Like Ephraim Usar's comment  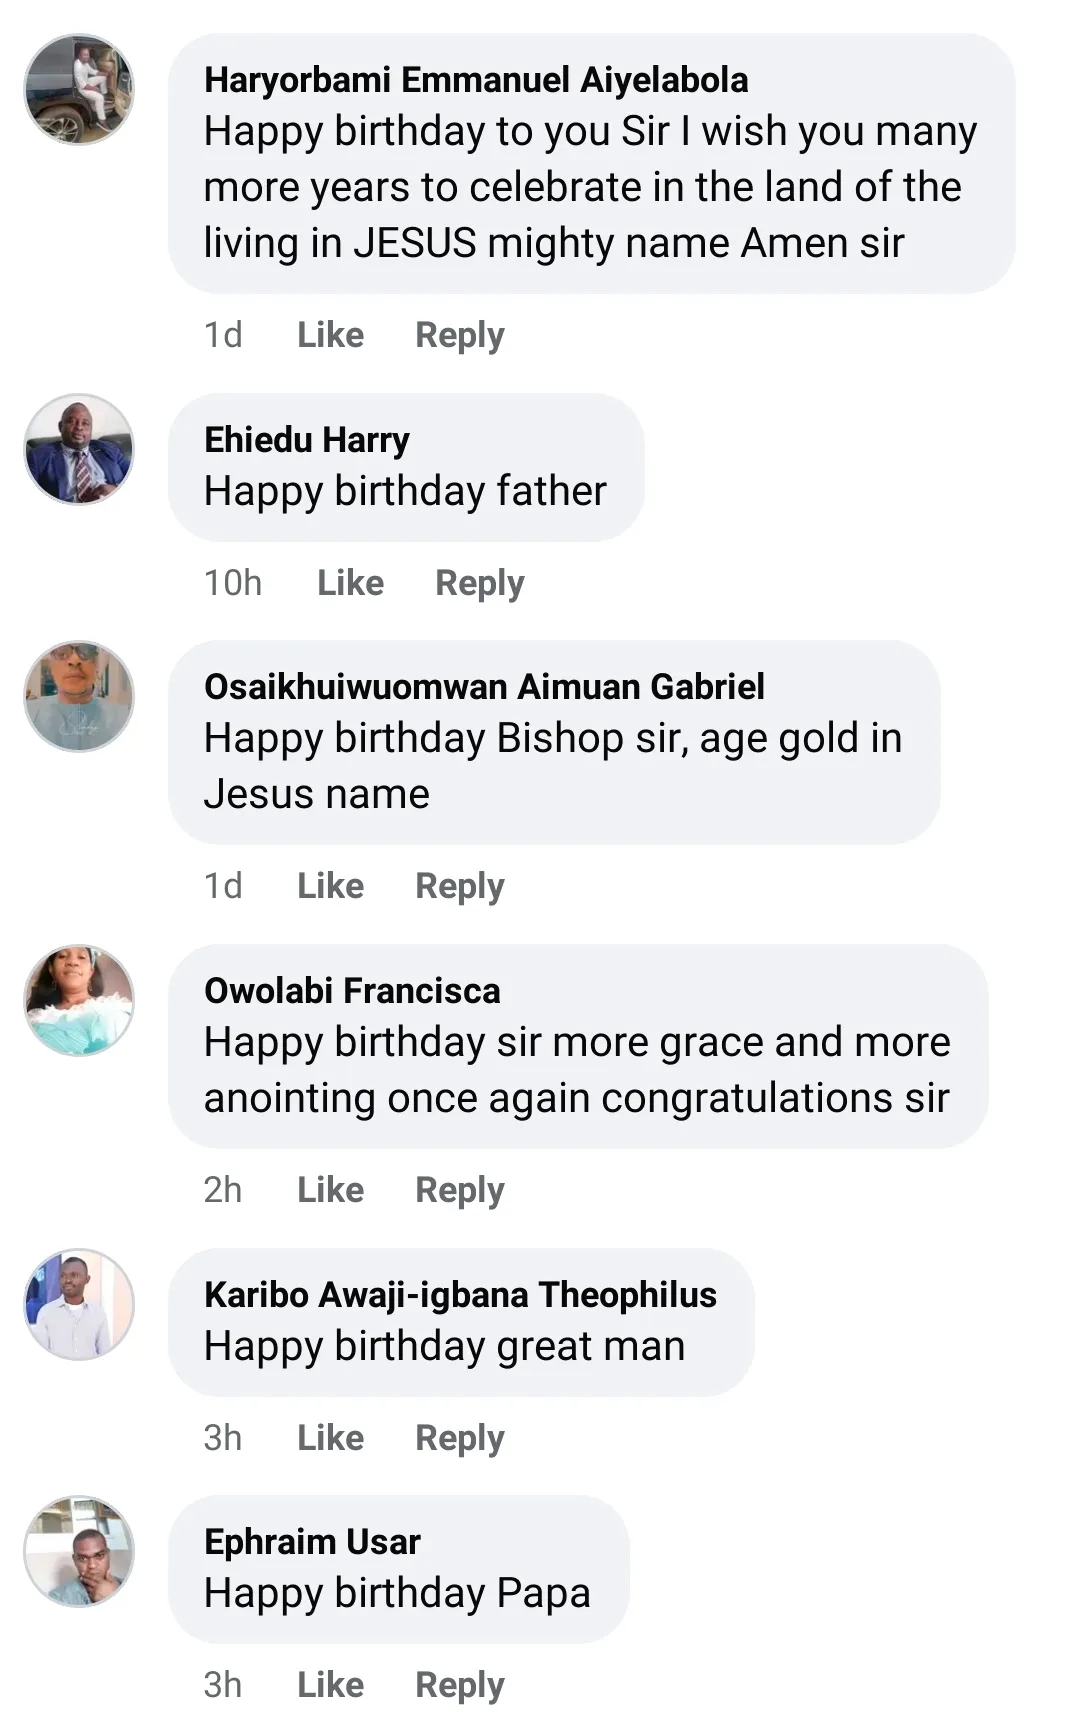[330, 1685]
